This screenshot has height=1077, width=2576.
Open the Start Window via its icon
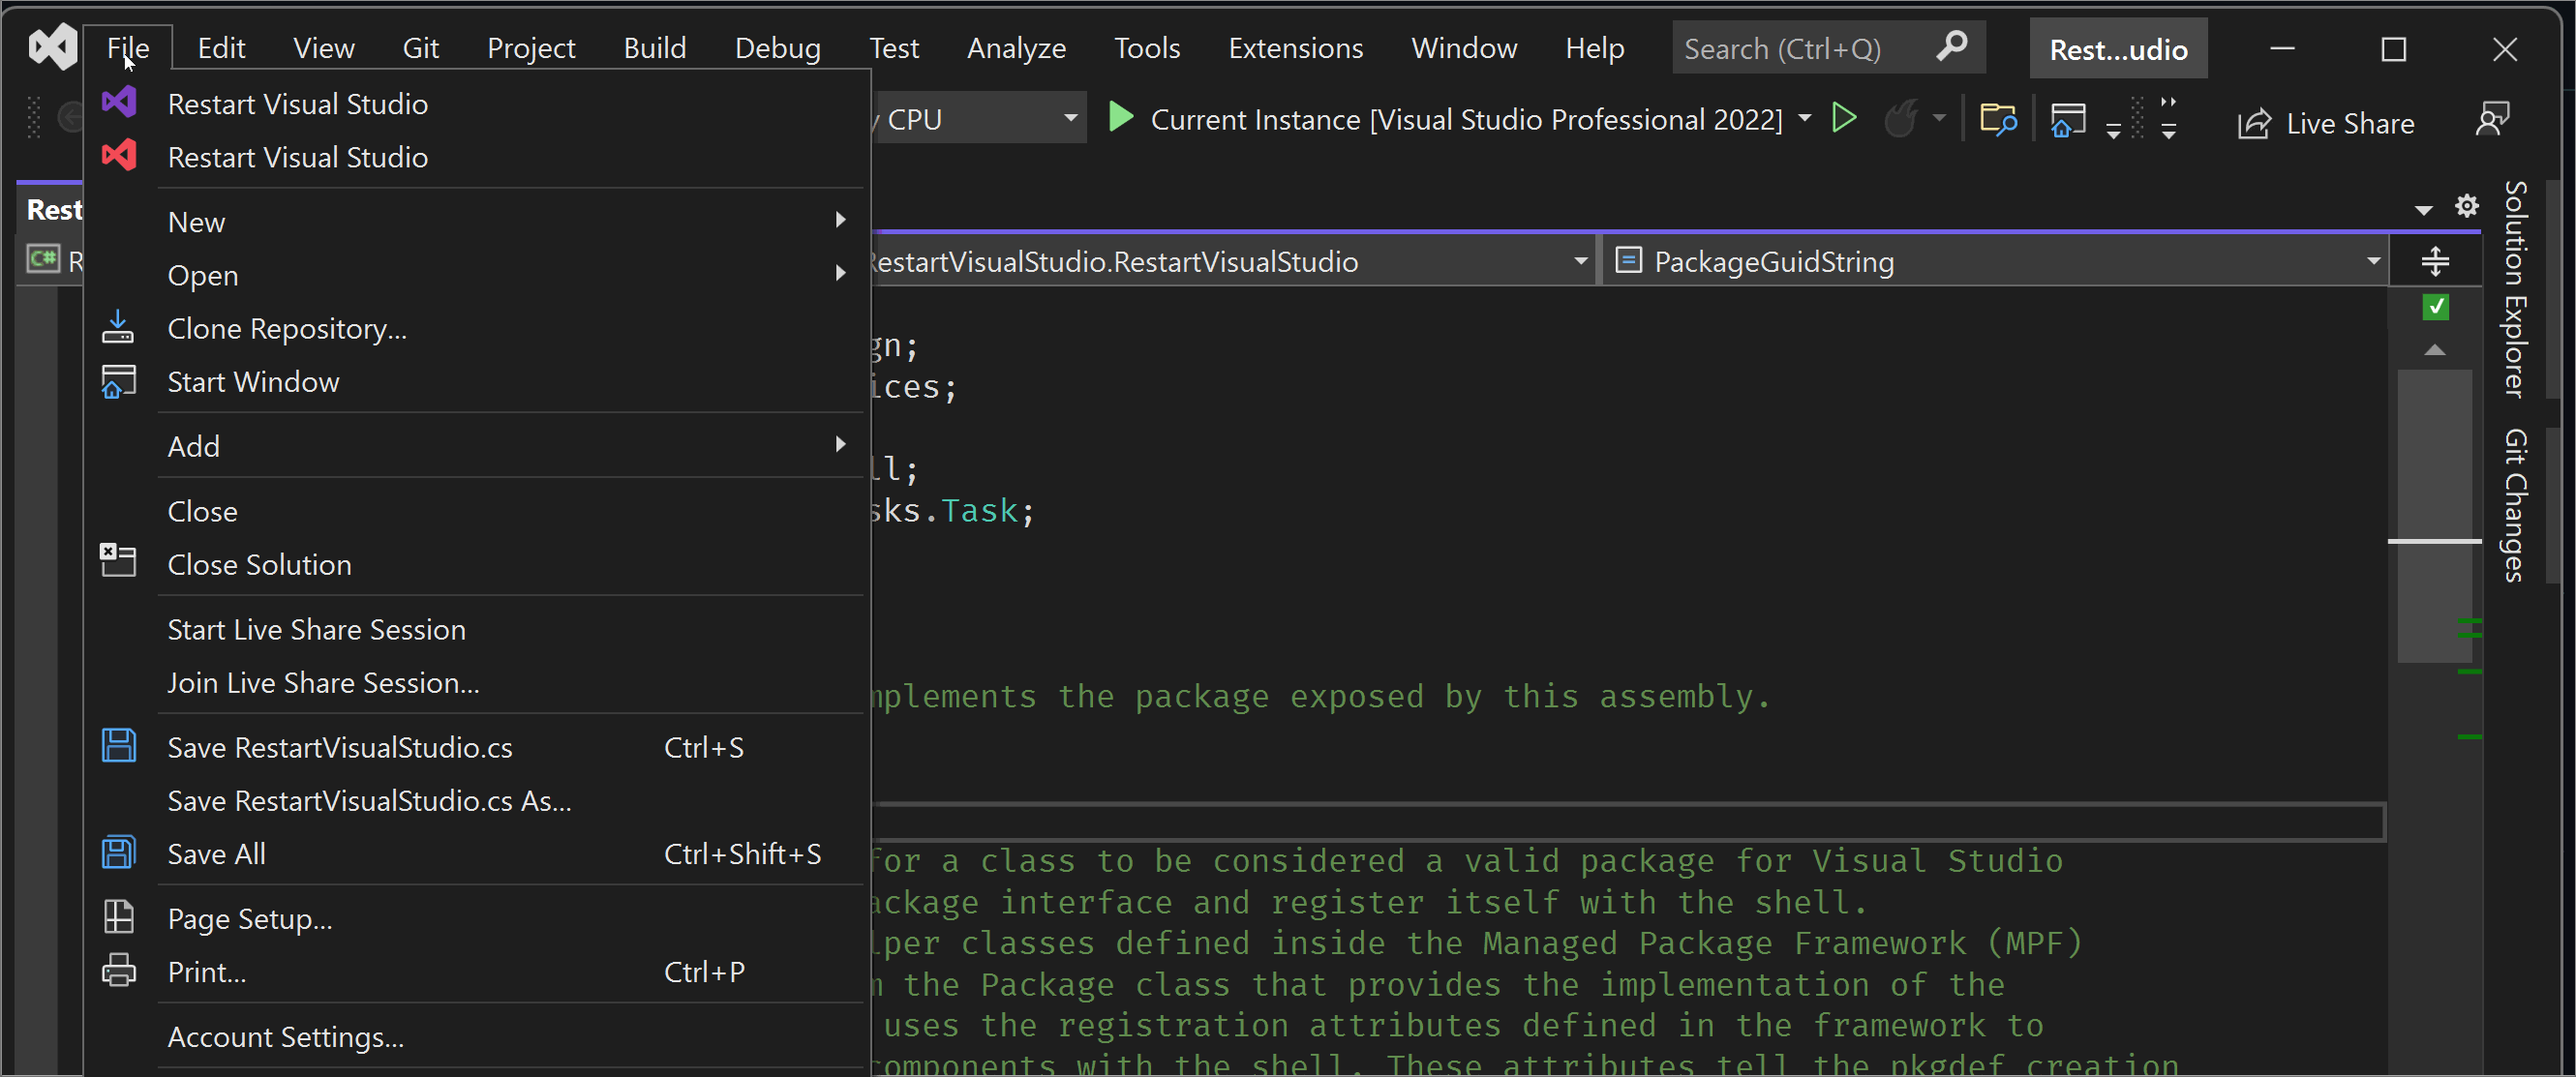[119, 381]
